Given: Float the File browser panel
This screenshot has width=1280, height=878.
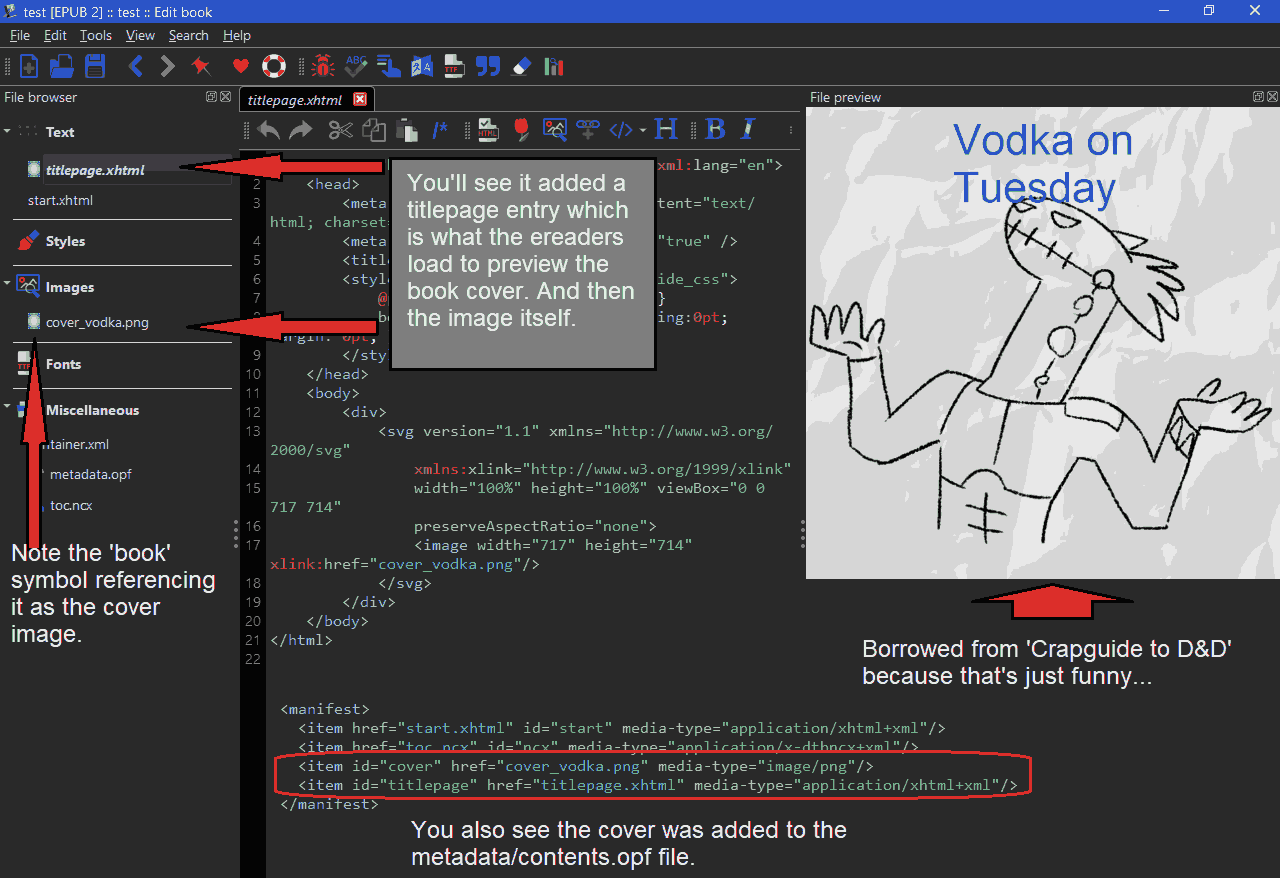Looking at the screenshot, I should pos(211,97).
